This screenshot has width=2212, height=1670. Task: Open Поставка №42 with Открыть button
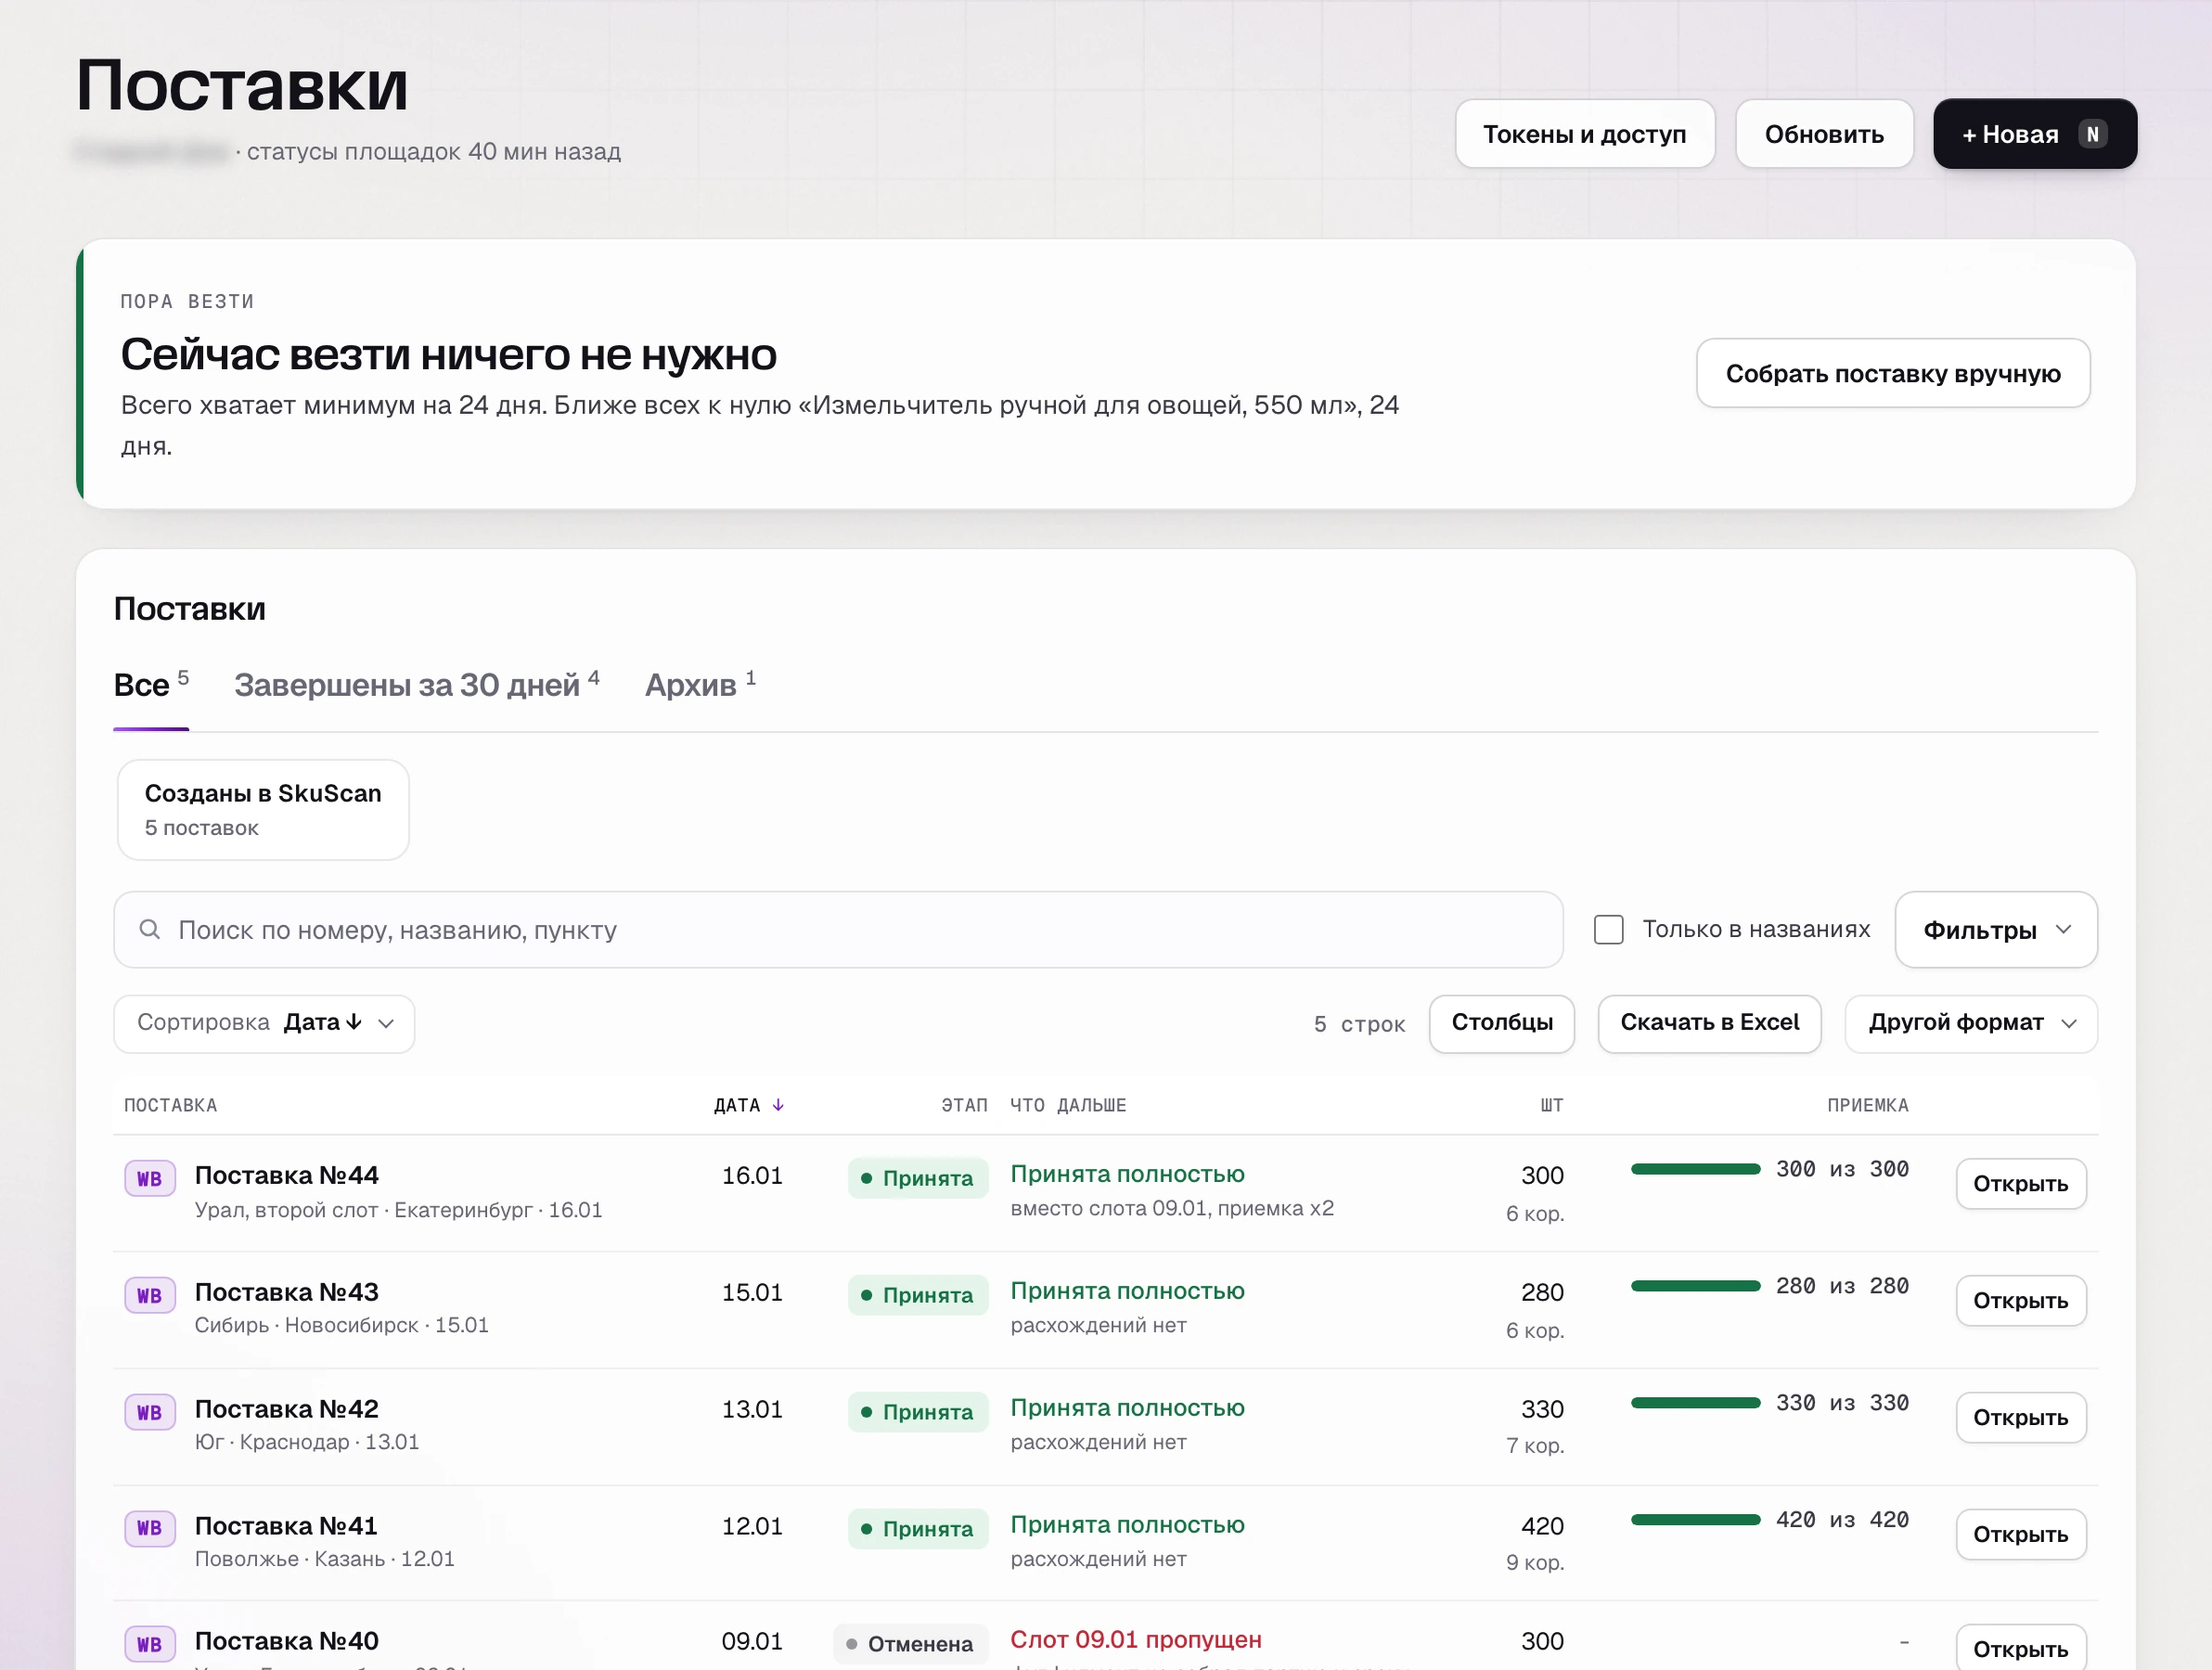(2020, 1418)
